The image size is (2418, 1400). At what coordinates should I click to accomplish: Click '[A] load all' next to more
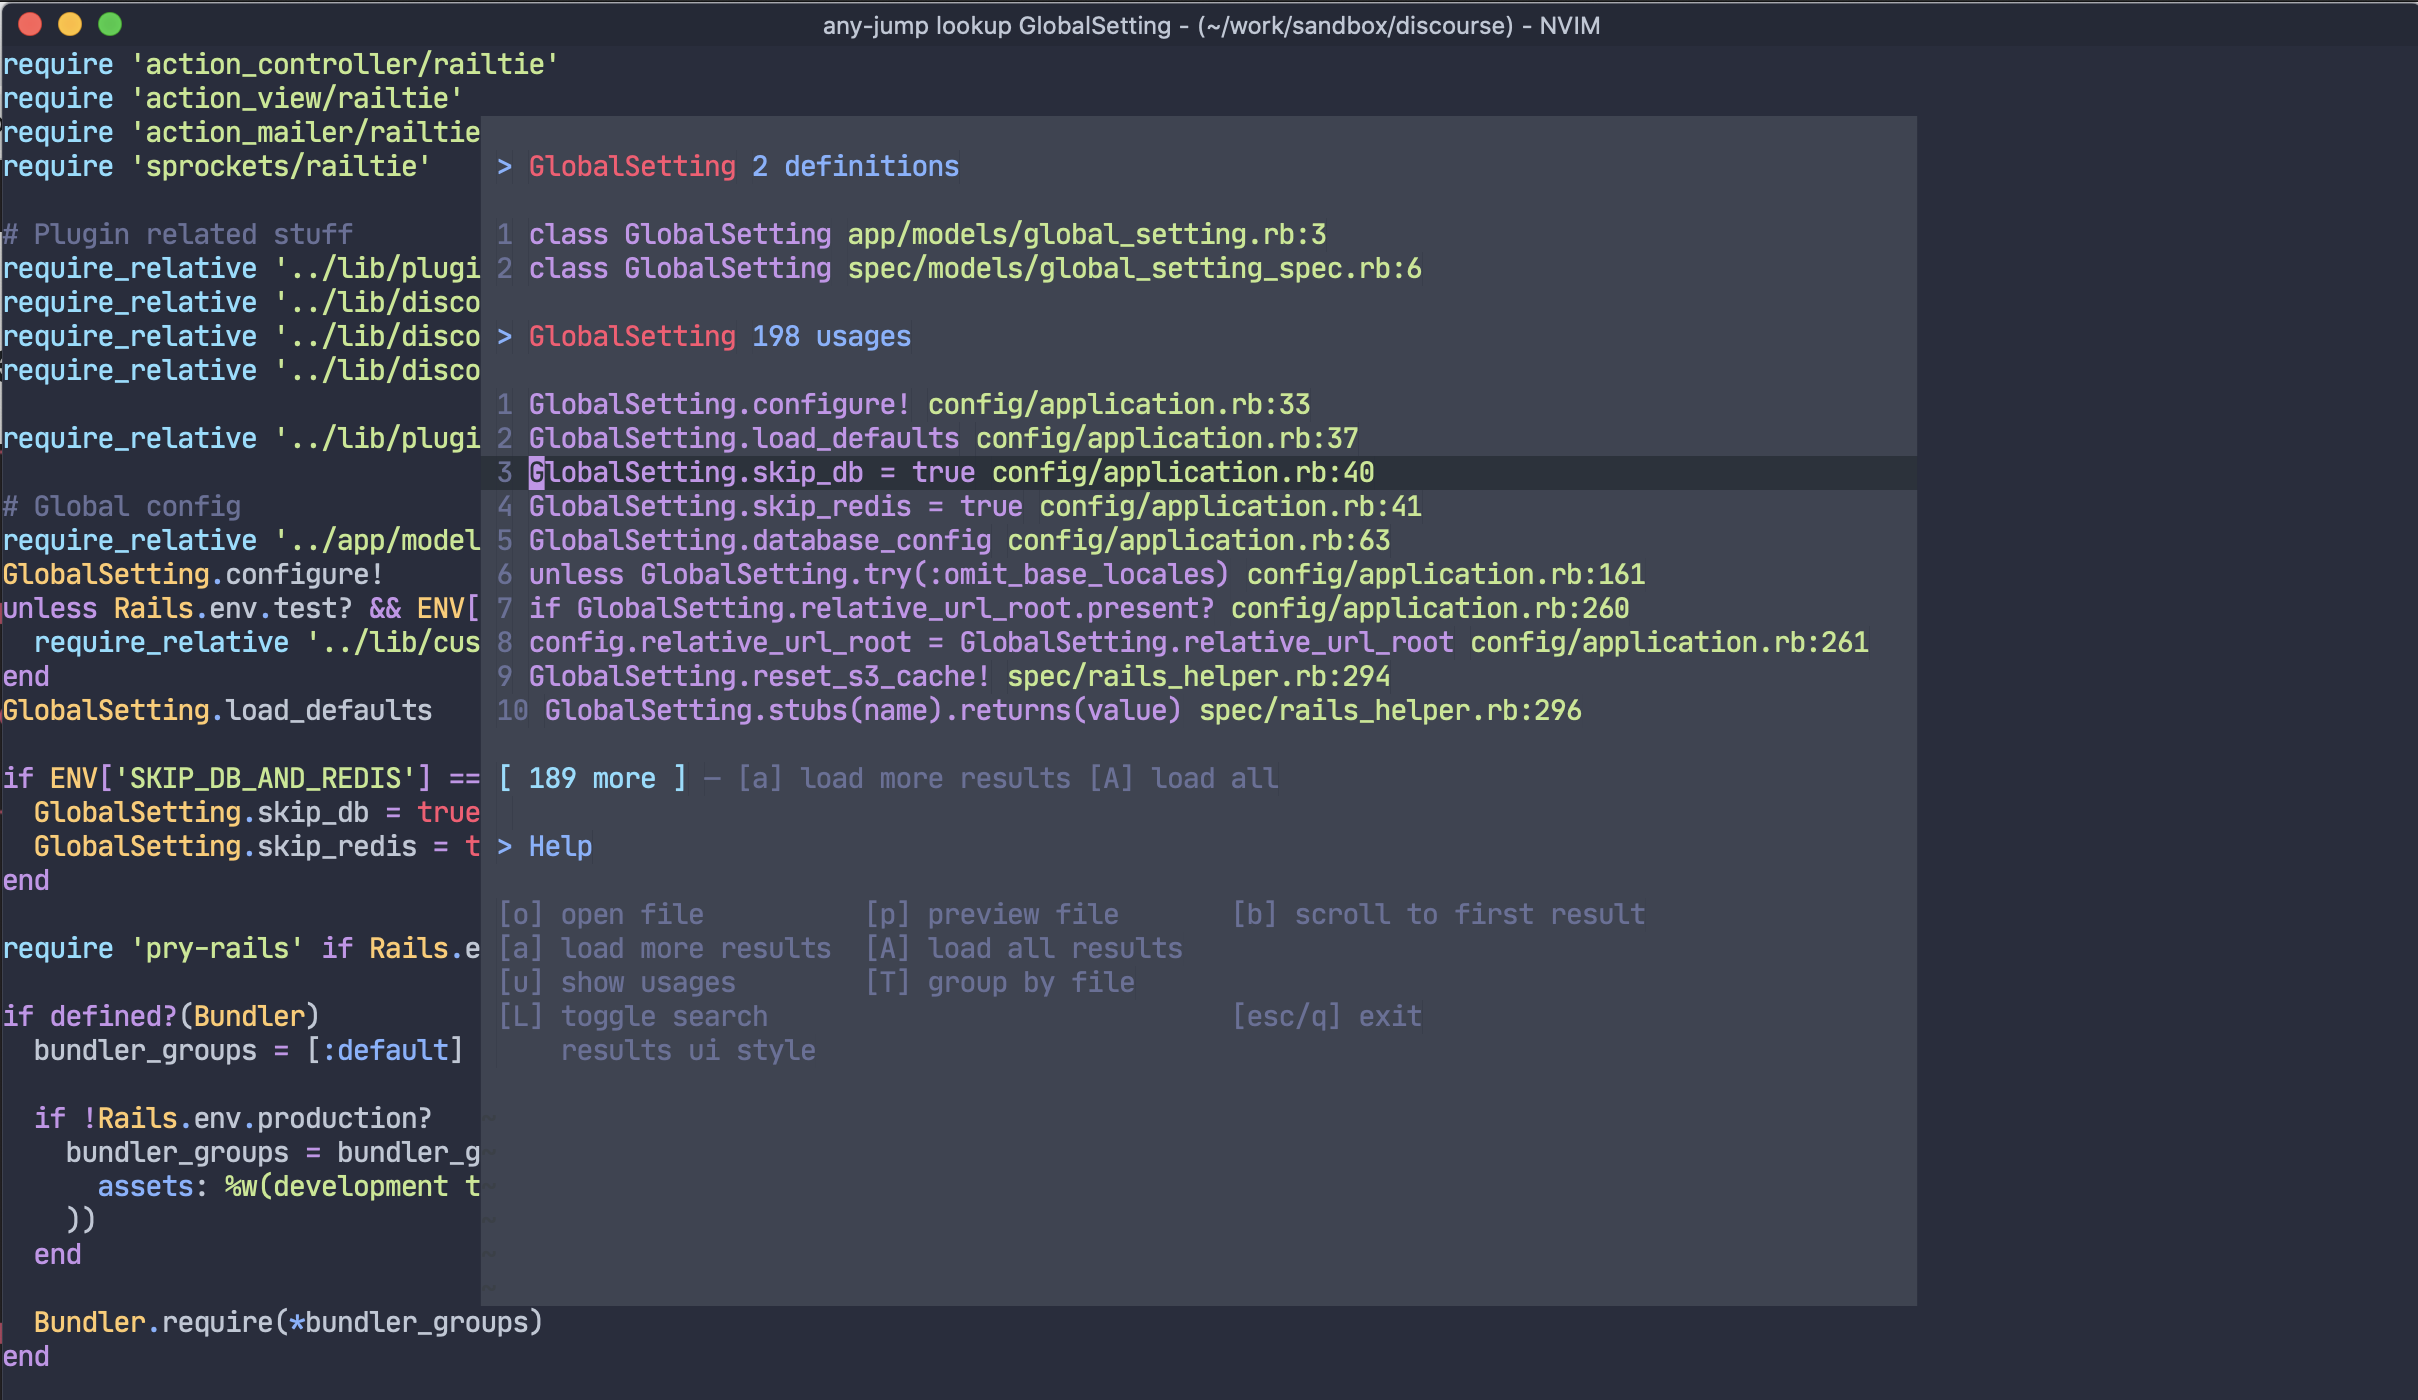pyautogui.click(x=1184, y=779)
